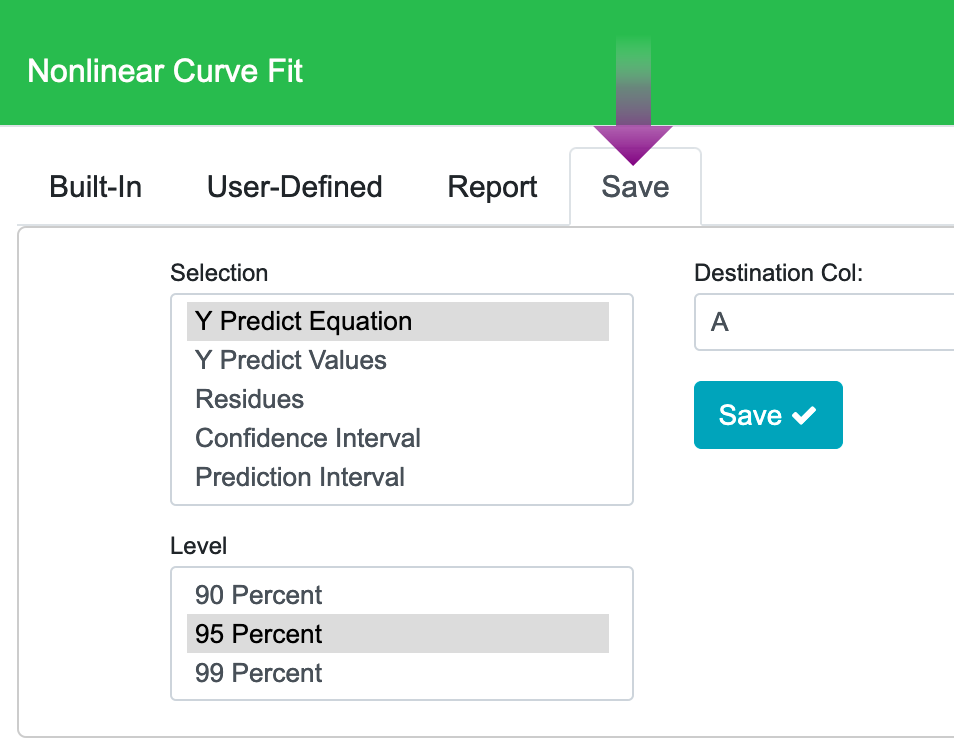Pick Residues from the Selection list
The image size is (954, 753).
click(x=250, y=399)
